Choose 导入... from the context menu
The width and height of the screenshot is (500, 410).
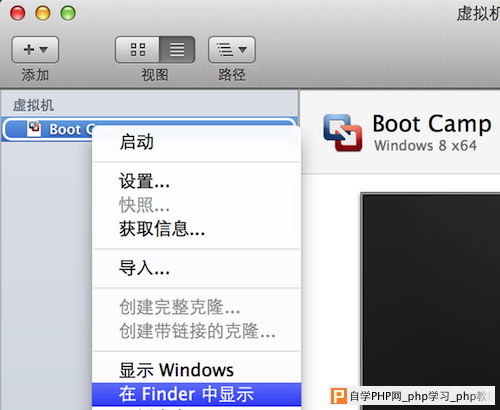[197, 268]
